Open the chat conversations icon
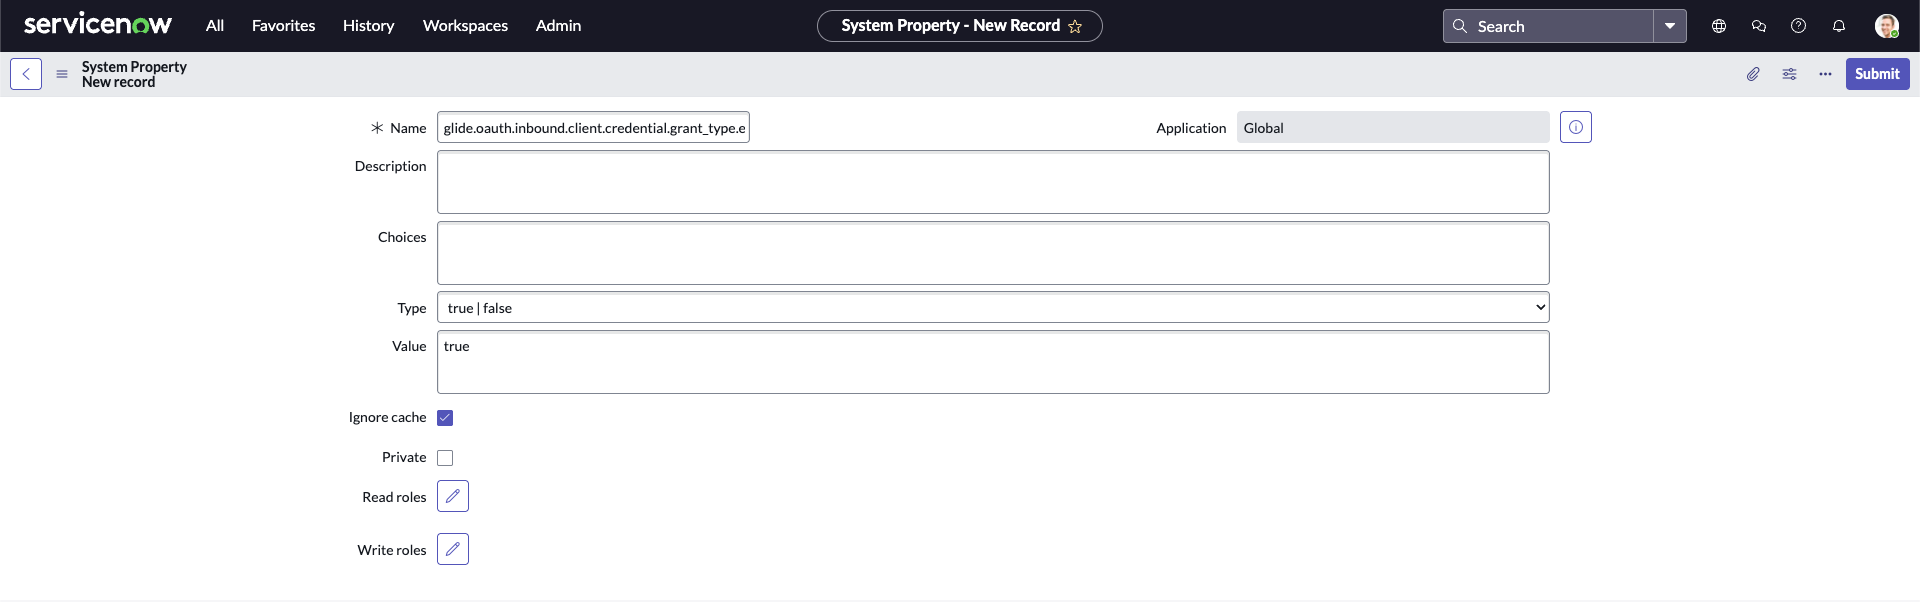 (x=1759, y=26)
